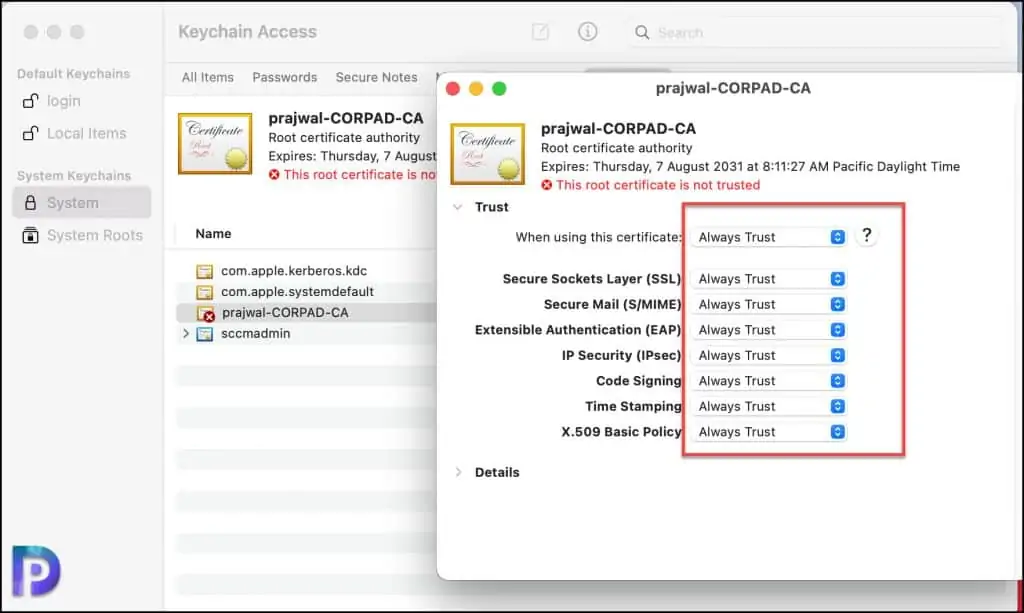Click the prajwal-CORPAD-CA heading in main window
Image resolution: width=1024 pixels, height=613 pixels.
[346, 118]
